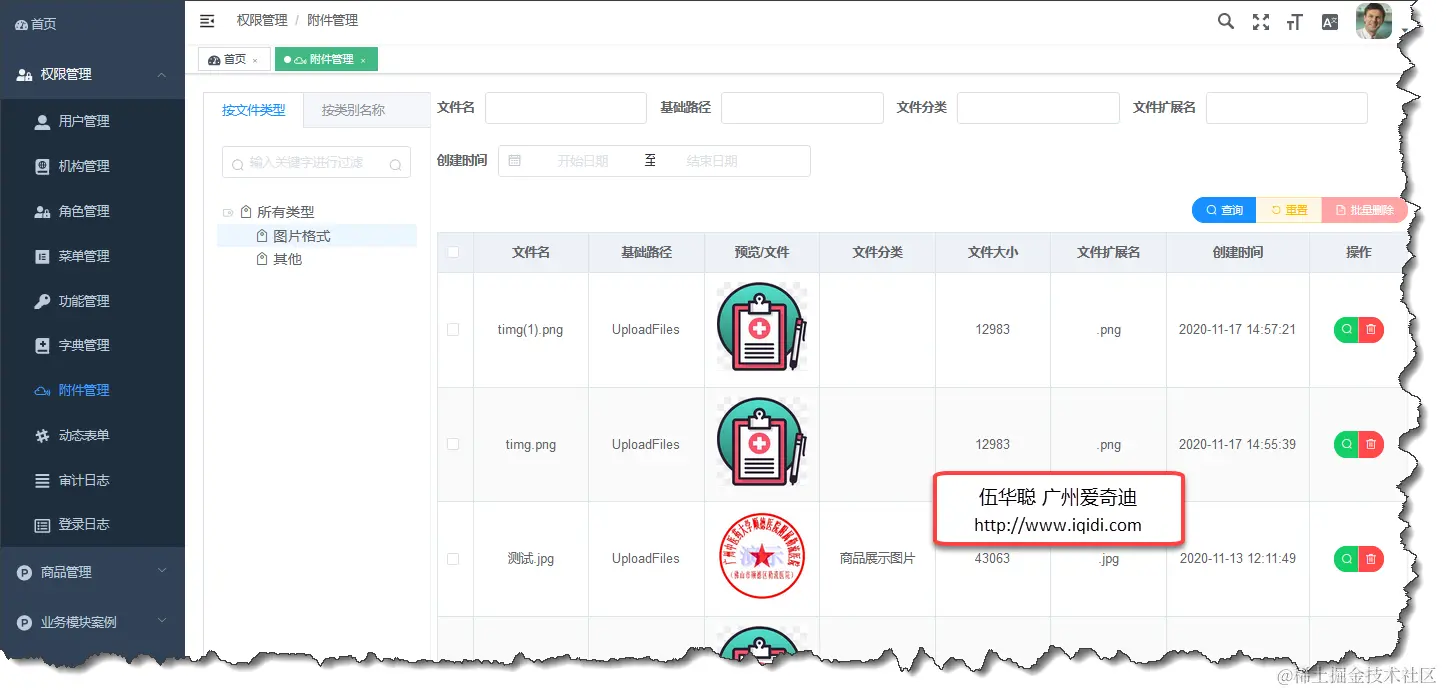Toggle the select-all checkbox in table header

point(453,252)
